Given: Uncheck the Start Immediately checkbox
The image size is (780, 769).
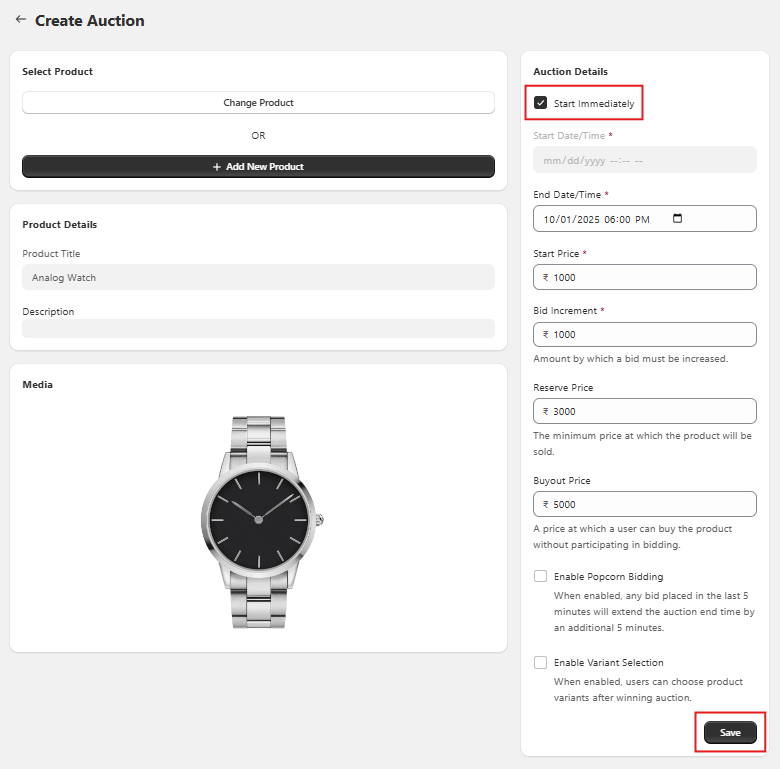Looking at the screenshot, I should pyautogui.click(x=541, y=103).
